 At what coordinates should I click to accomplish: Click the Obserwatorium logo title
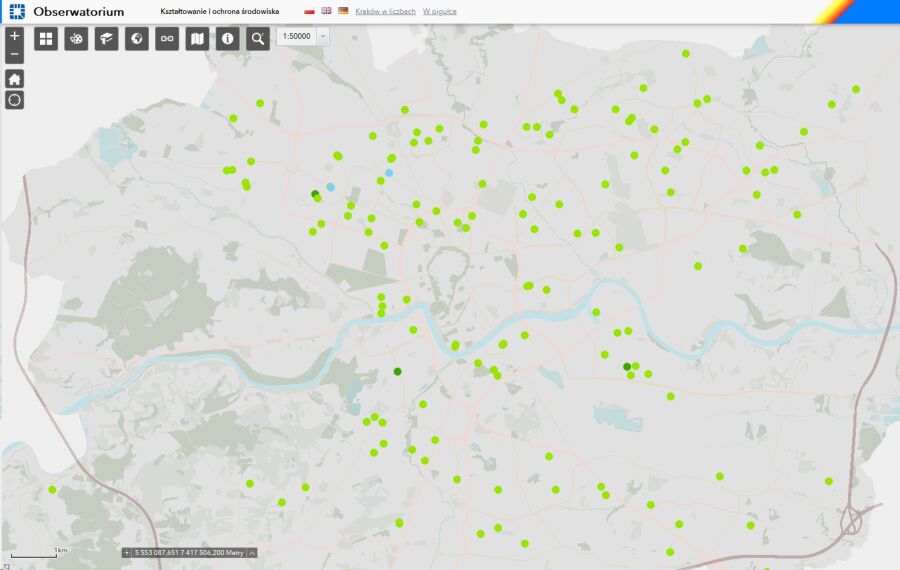78,11
